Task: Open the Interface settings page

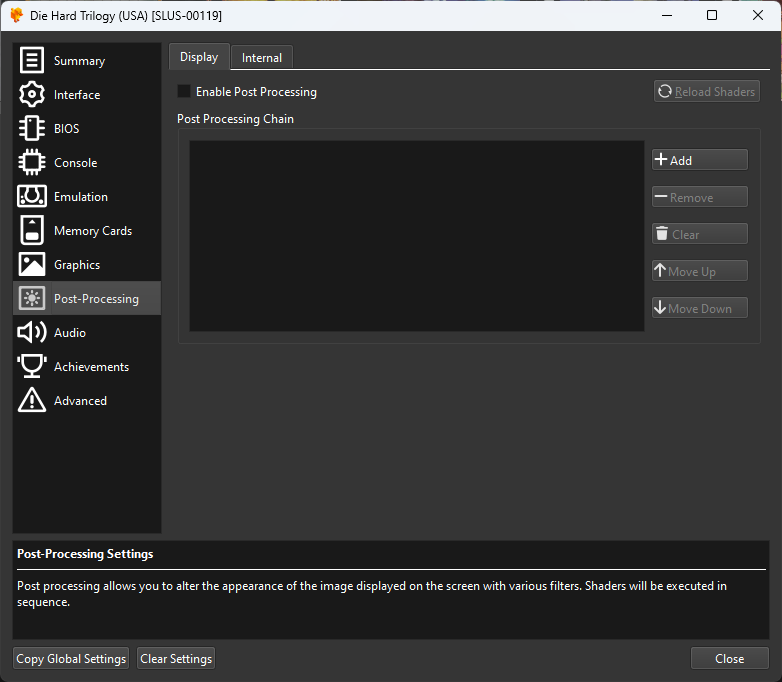Action: [87, 94]
